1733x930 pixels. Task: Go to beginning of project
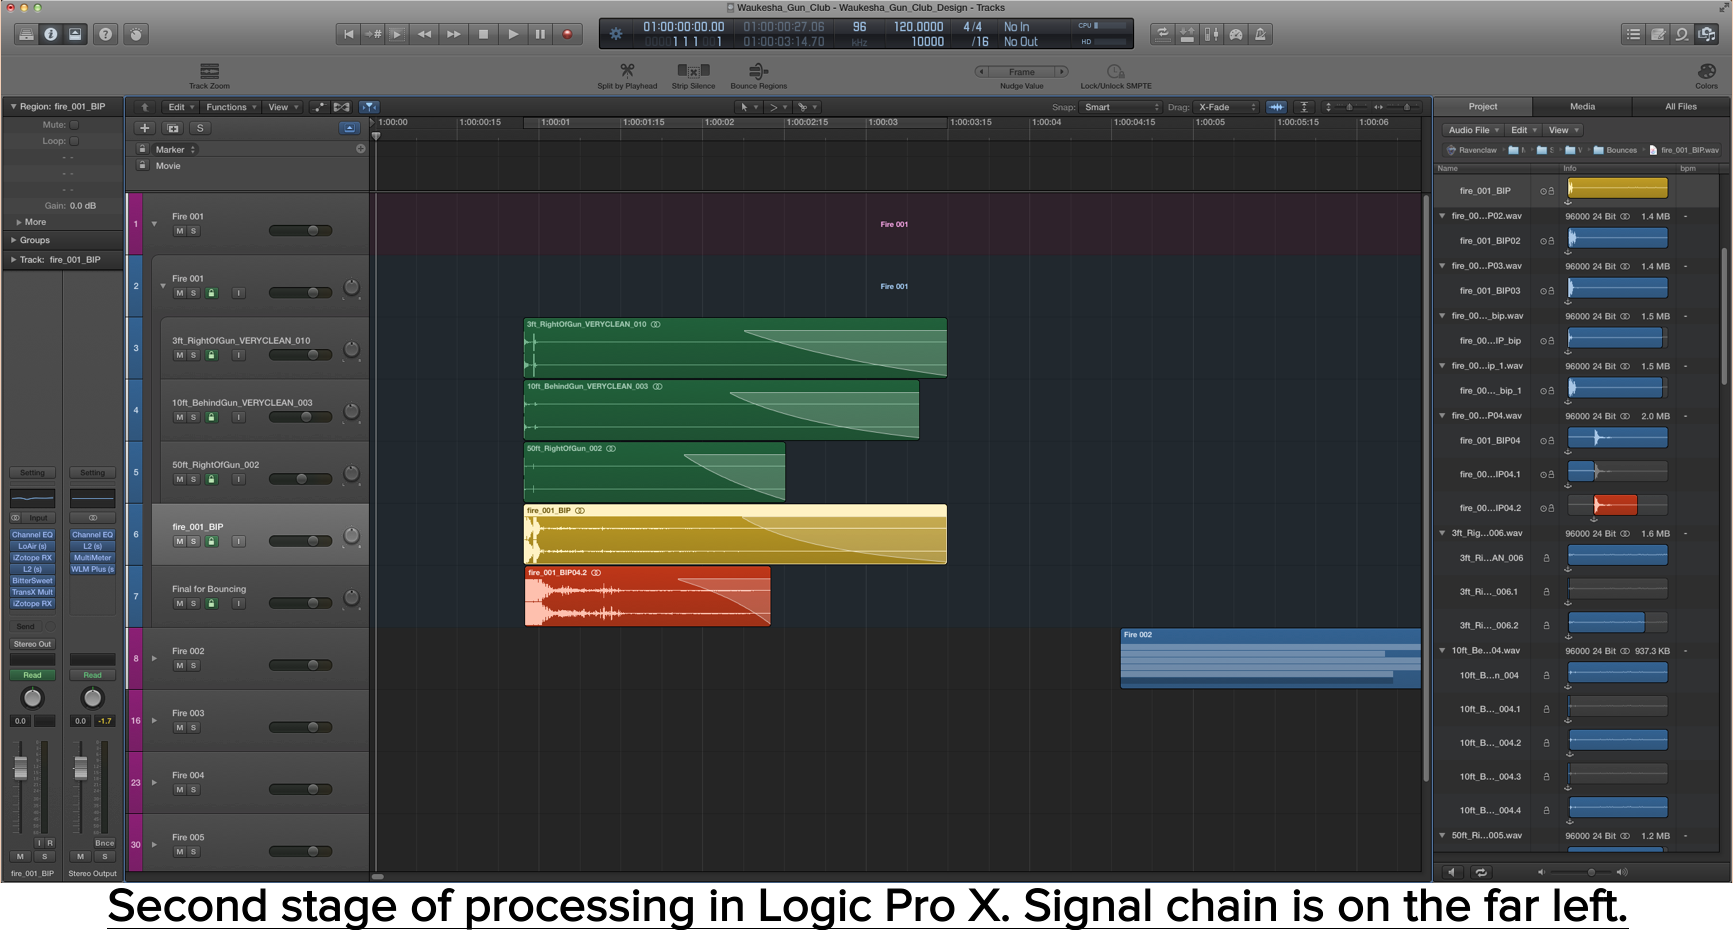click(348, 34)
